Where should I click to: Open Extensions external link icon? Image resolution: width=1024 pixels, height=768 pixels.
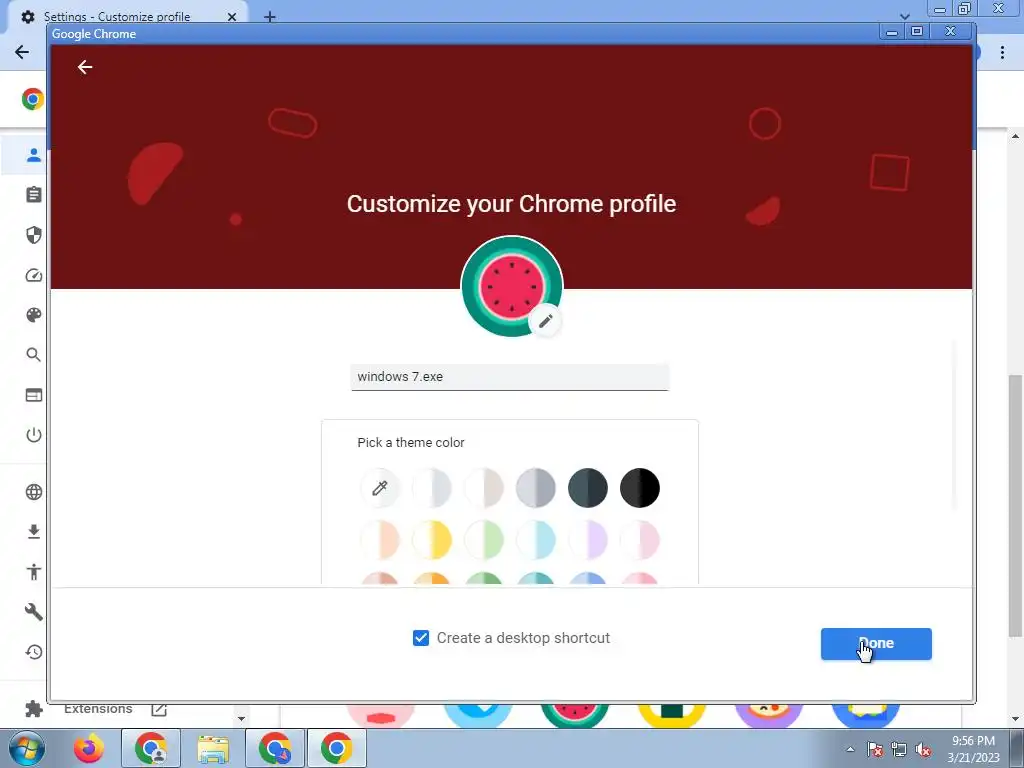tap(159, 709)
